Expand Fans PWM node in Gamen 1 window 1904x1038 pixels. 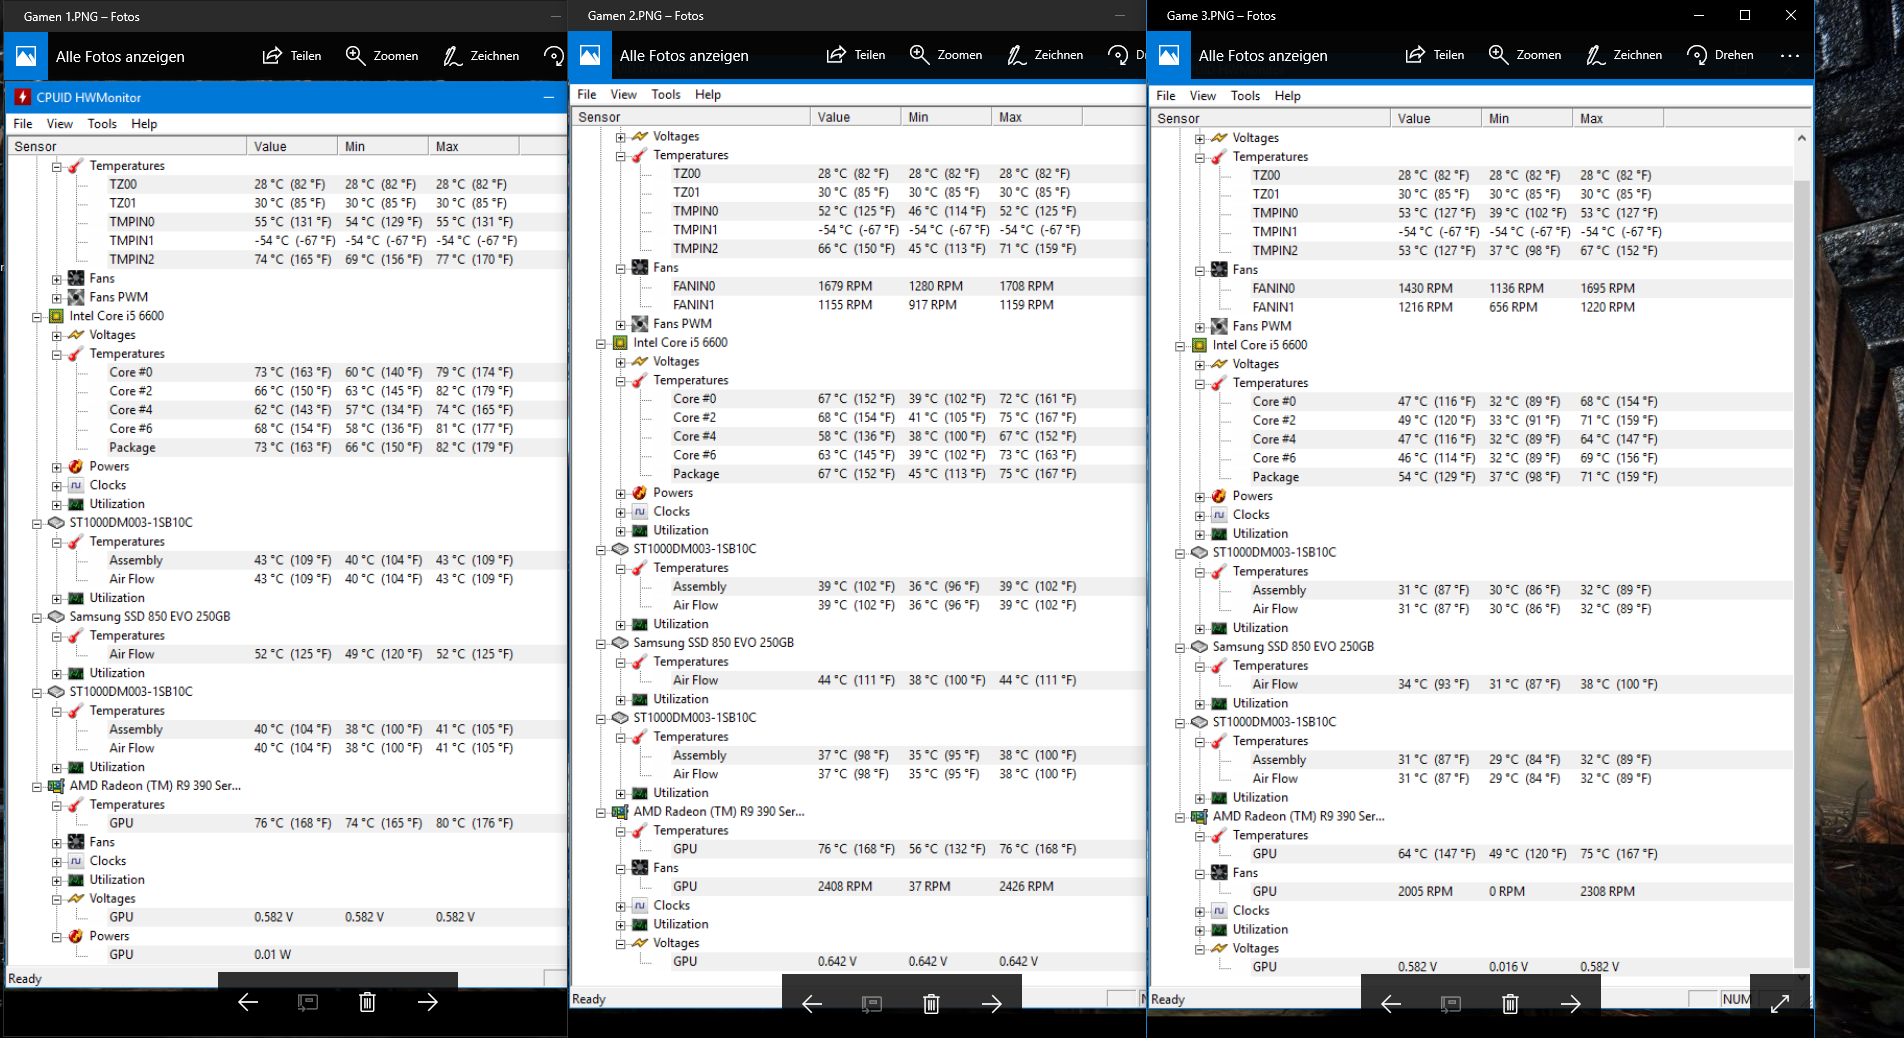coord(57,298)
